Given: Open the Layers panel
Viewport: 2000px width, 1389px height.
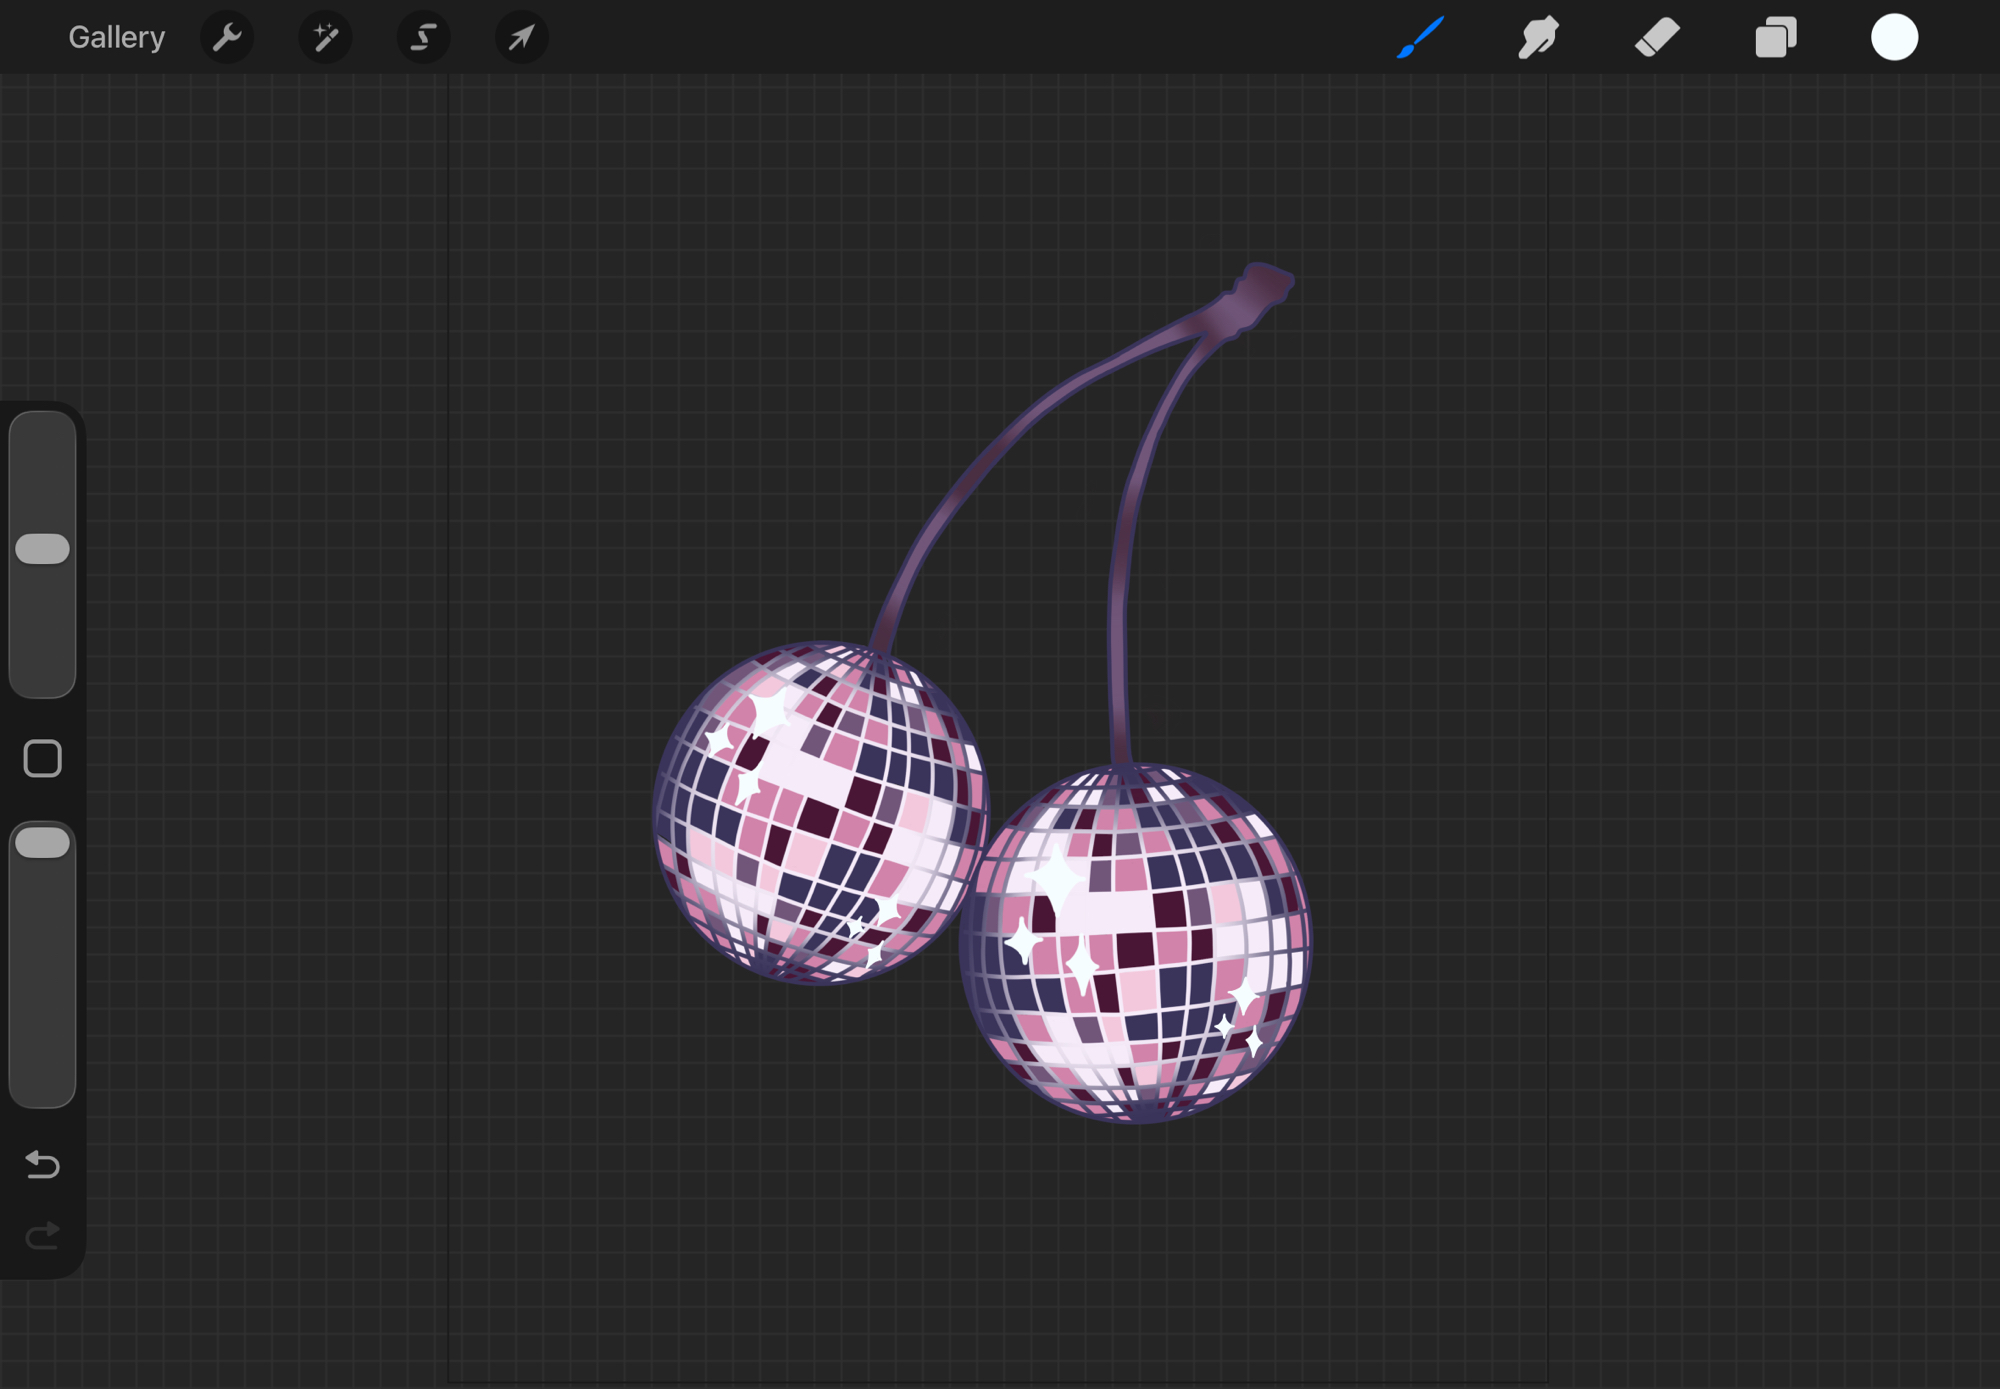Looking at the screenshot, I should point(1776,37).
